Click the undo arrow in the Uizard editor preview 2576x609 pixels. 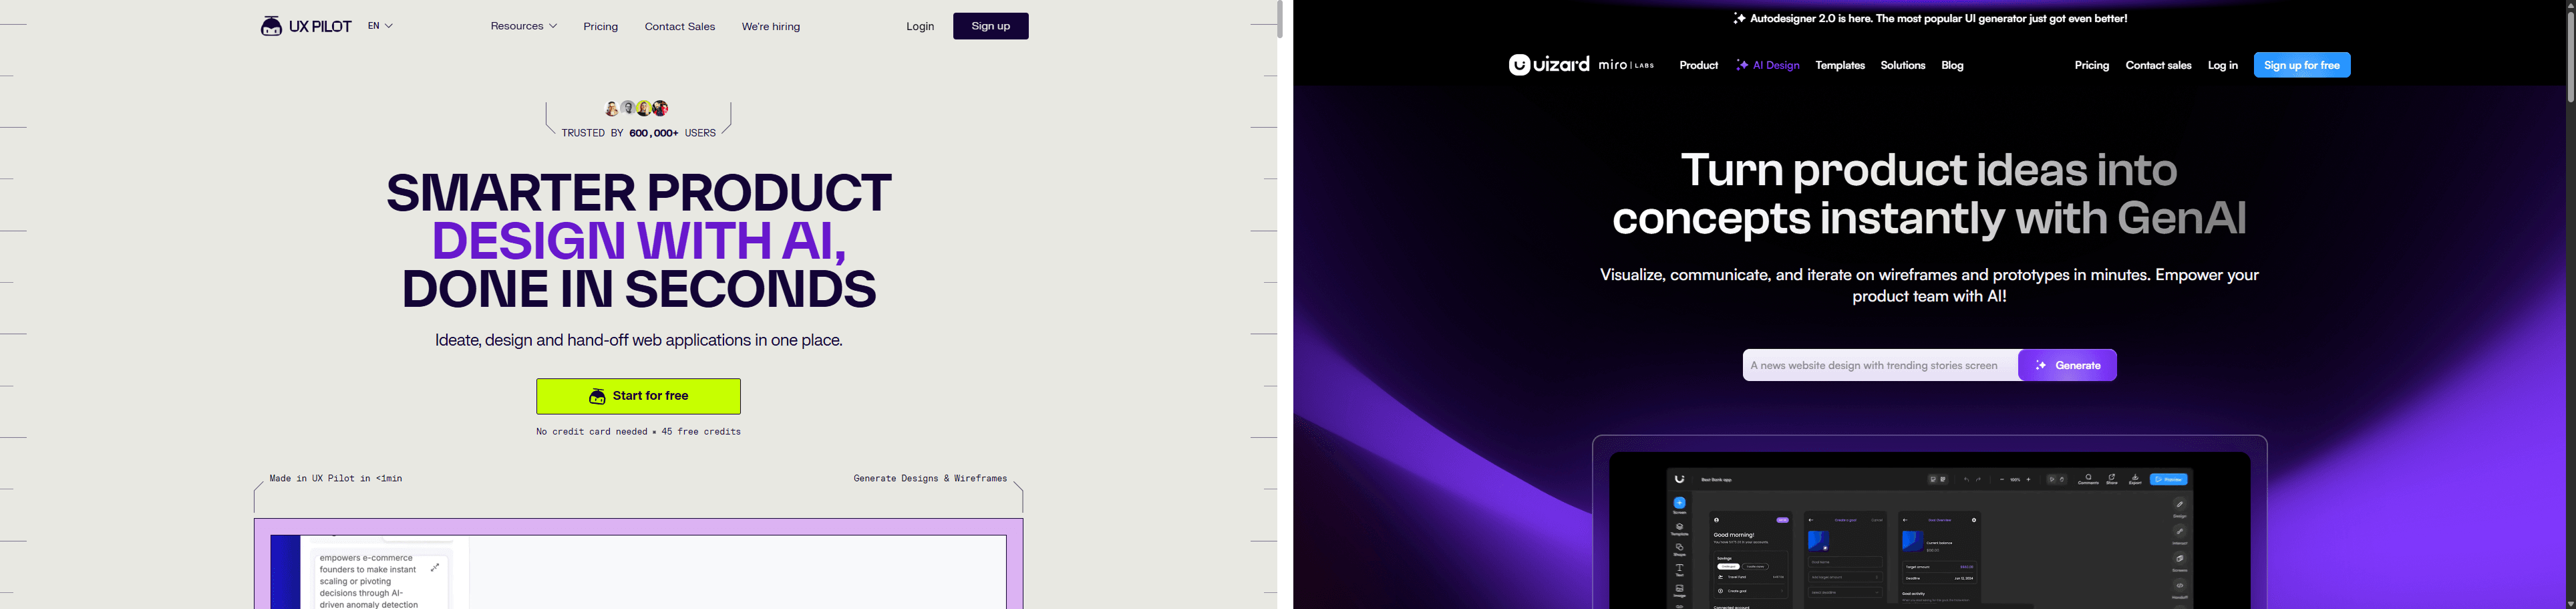click(1966, 480)
